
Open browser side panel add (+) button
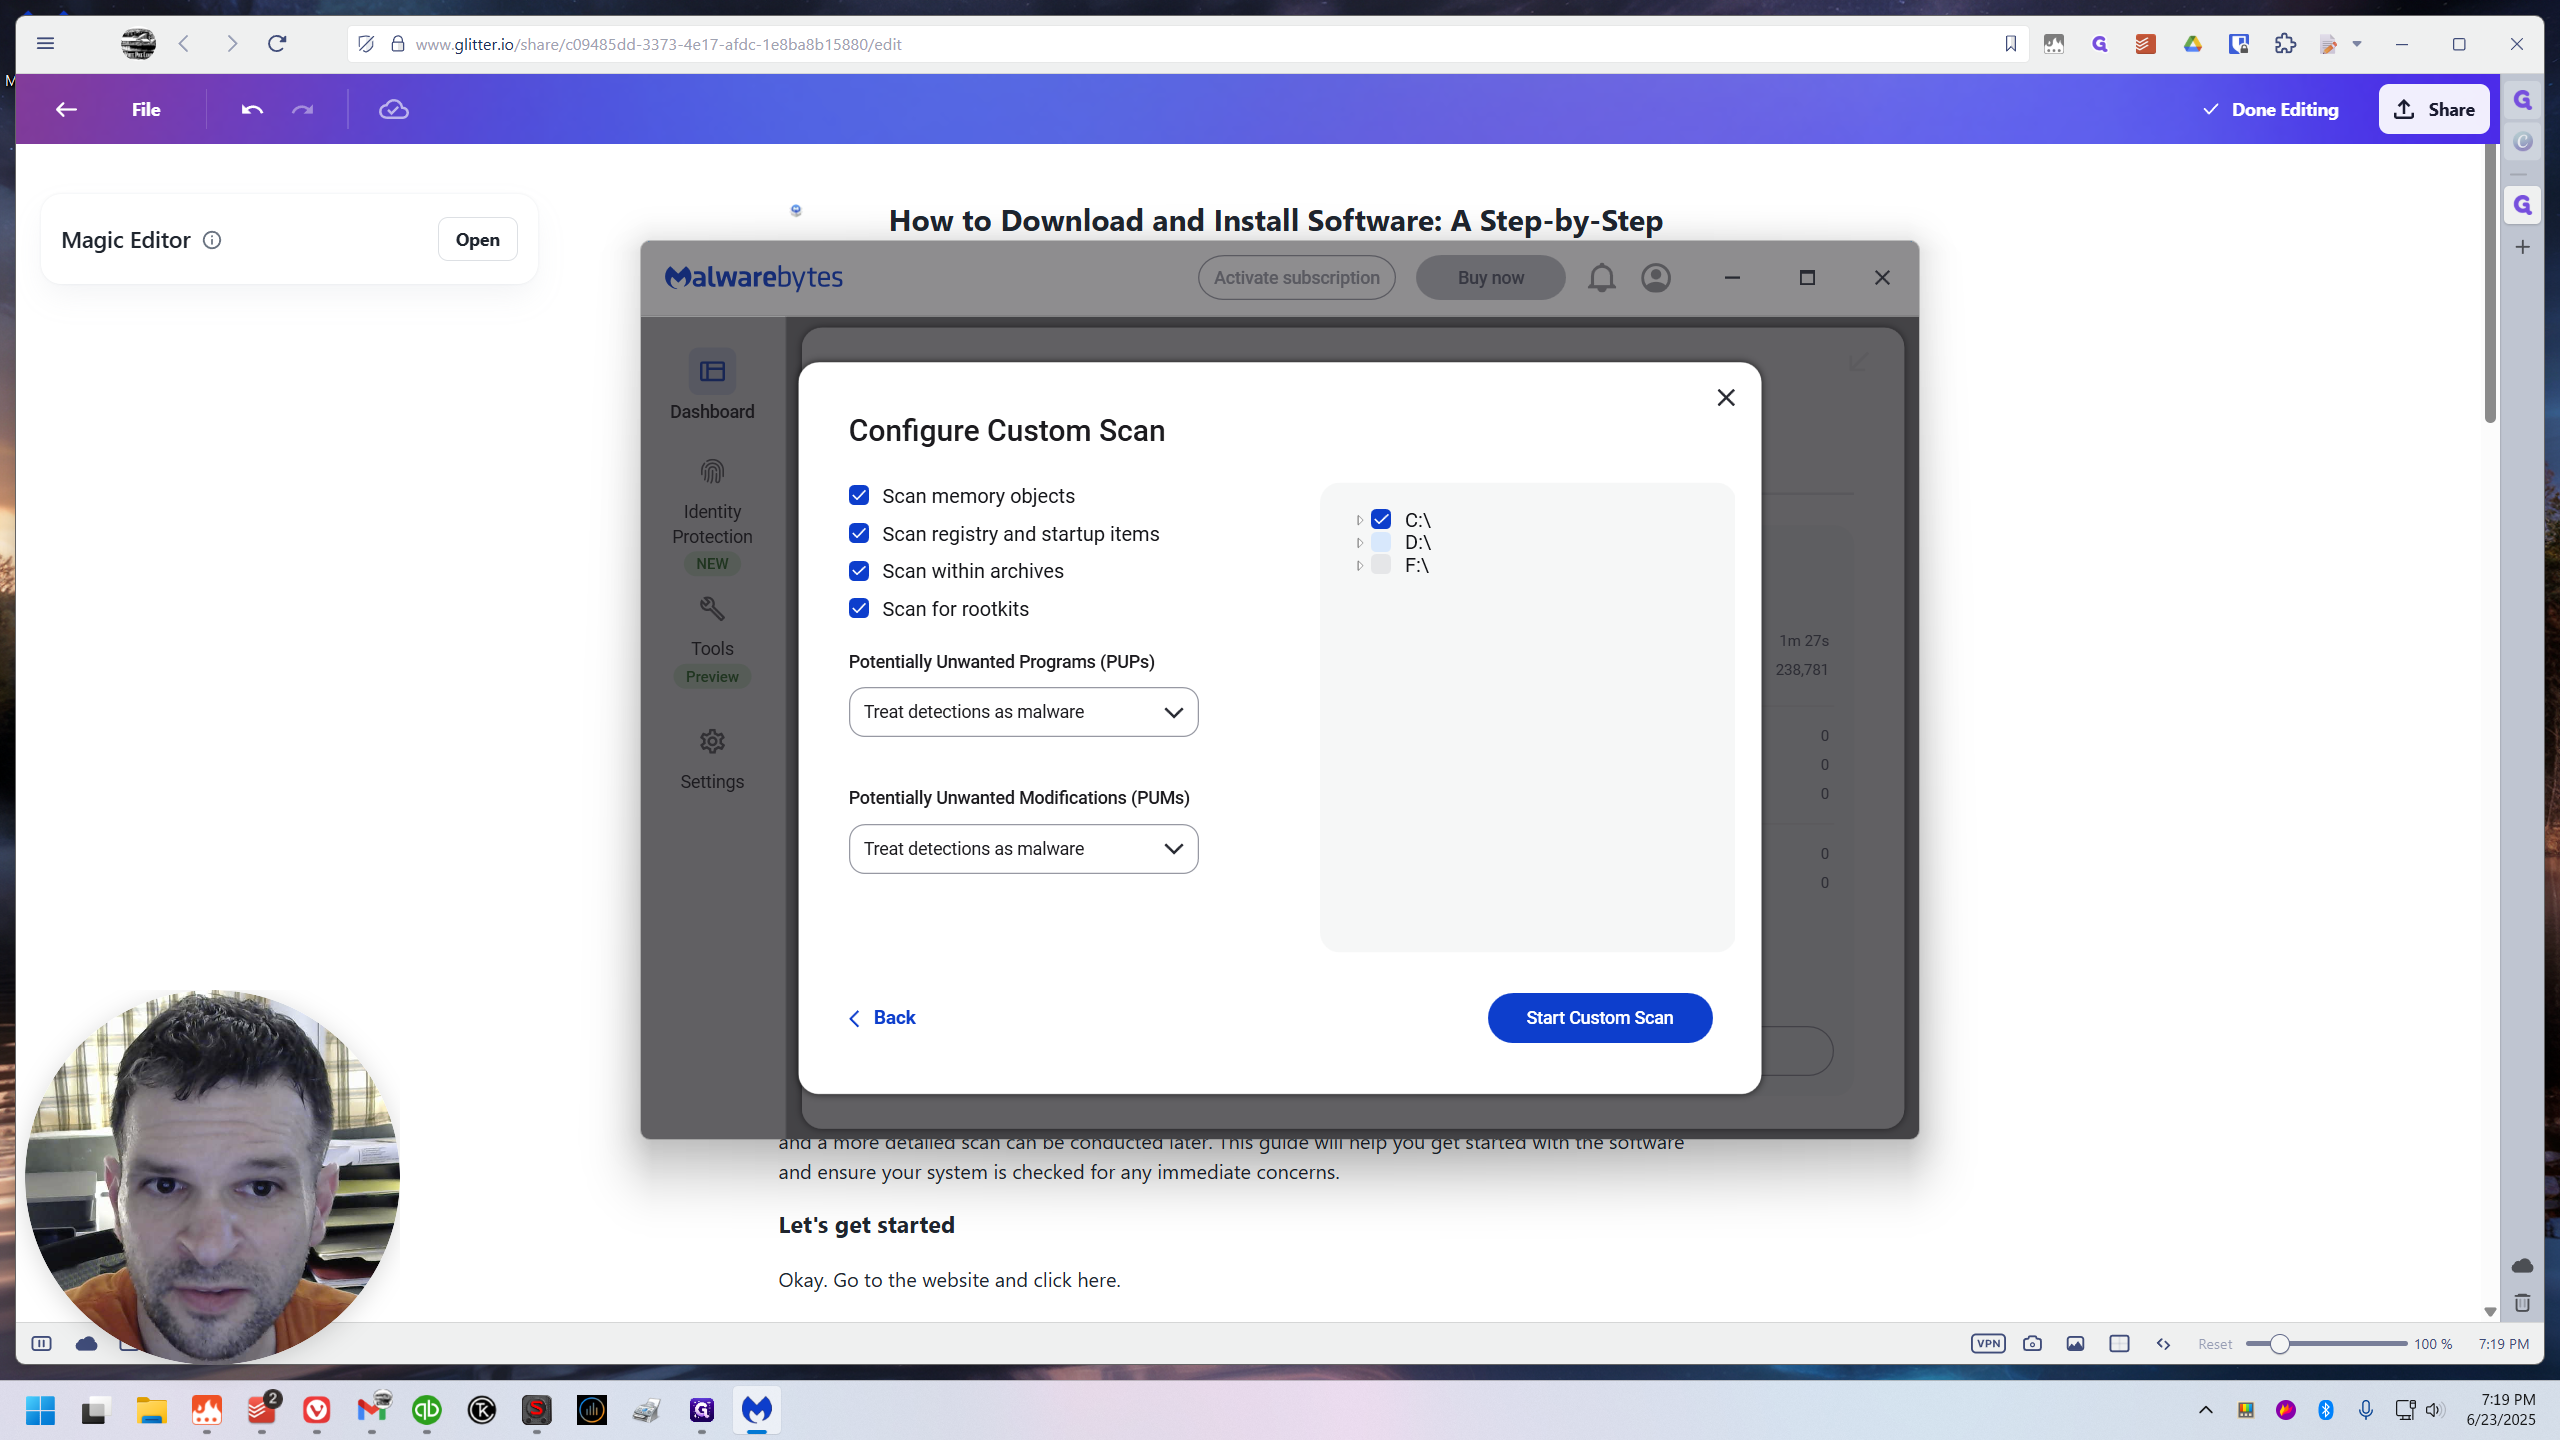pyautogui.click(x=2522, y=247)
